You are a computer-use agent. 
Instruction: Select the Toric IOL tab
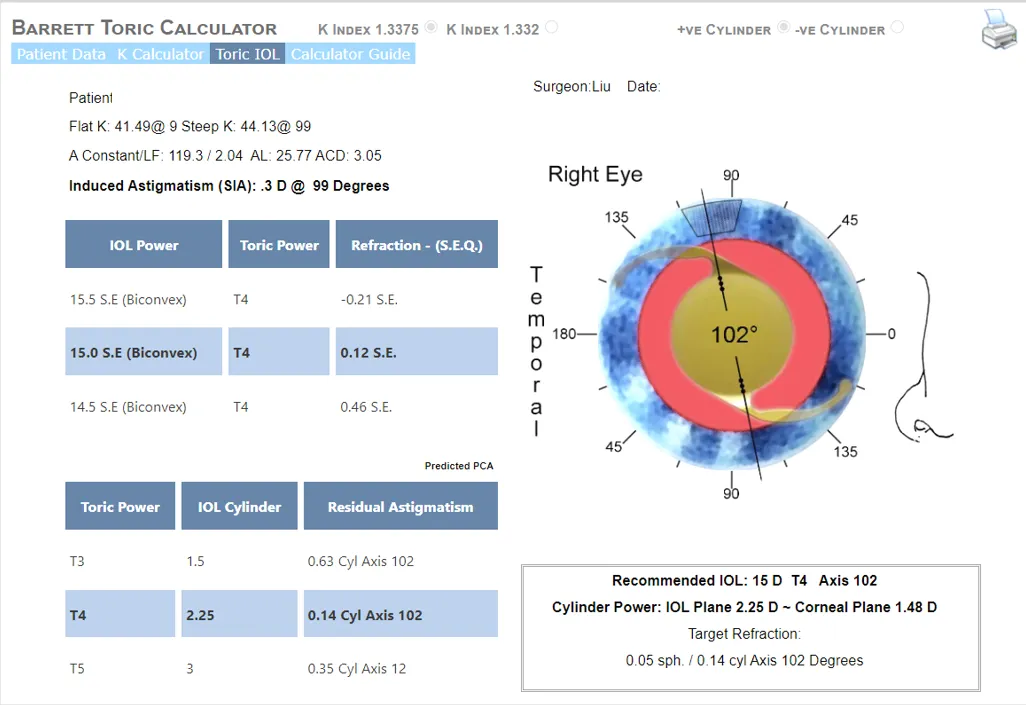(247, 54)
